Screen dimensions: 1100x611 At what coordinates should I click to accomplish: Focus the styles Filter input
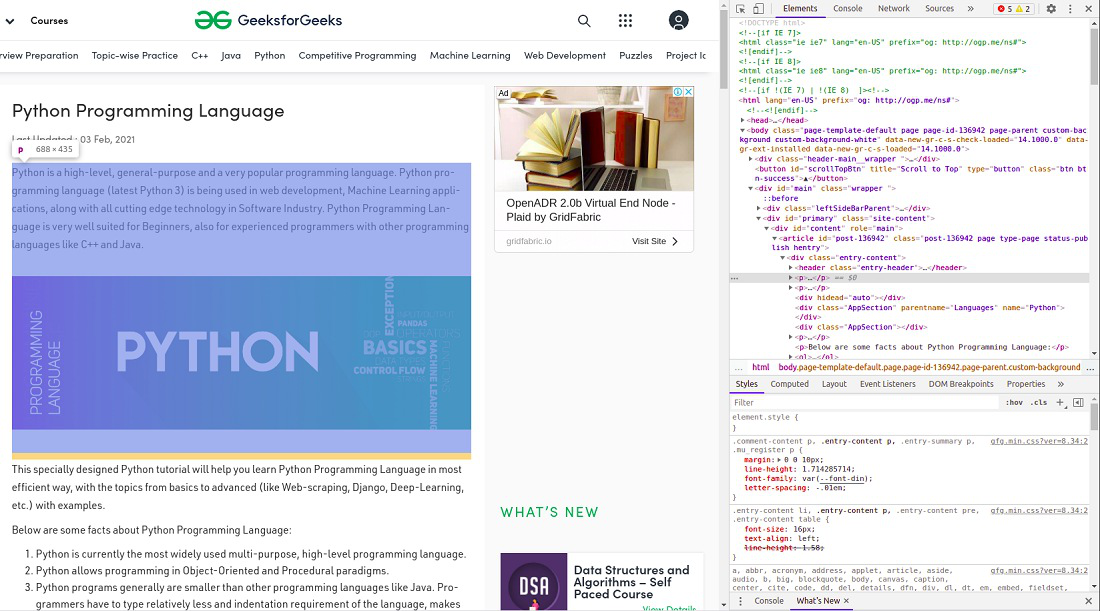click(864, 403)
